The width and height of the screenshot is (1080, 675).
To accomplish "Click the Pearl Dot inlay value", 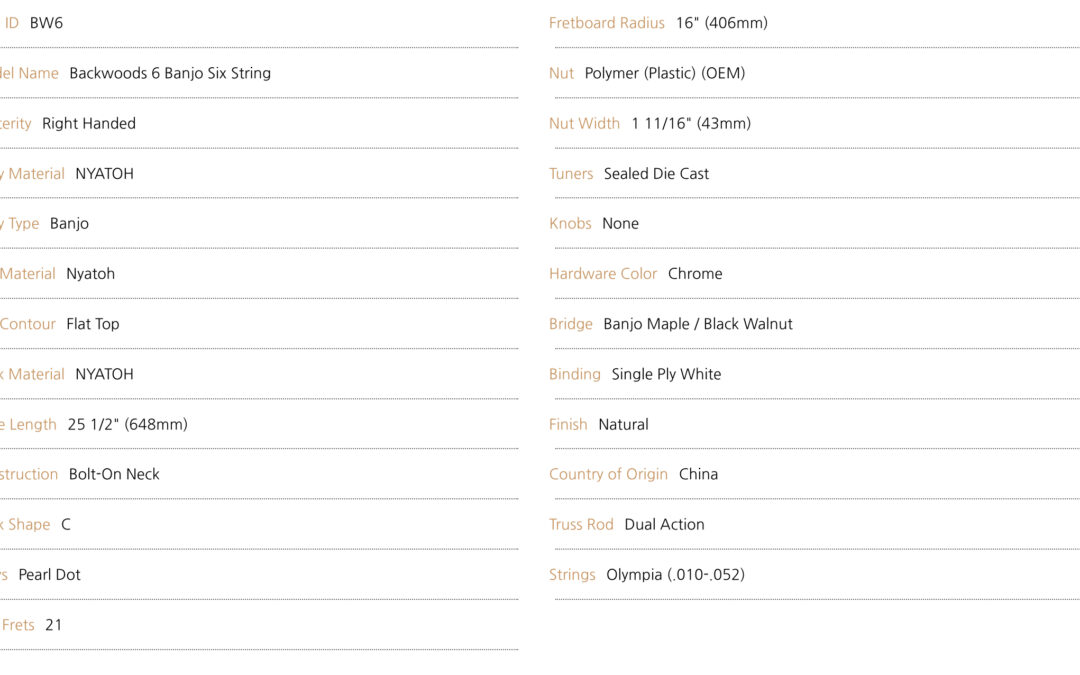I will point(49,574).
